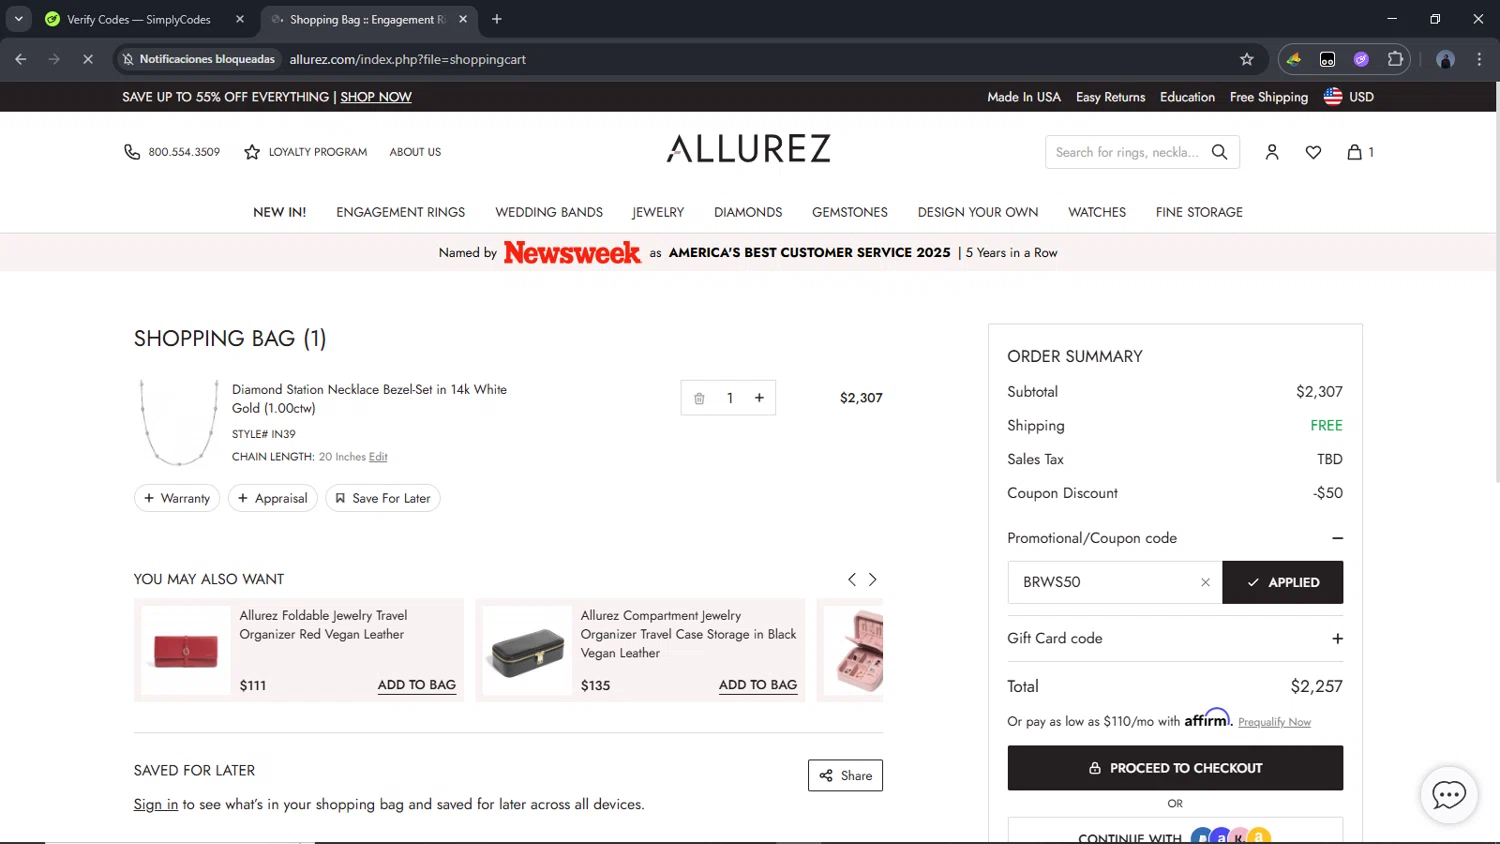
Task: Click Prequalify Now for Affirm
Action: 1274,722
